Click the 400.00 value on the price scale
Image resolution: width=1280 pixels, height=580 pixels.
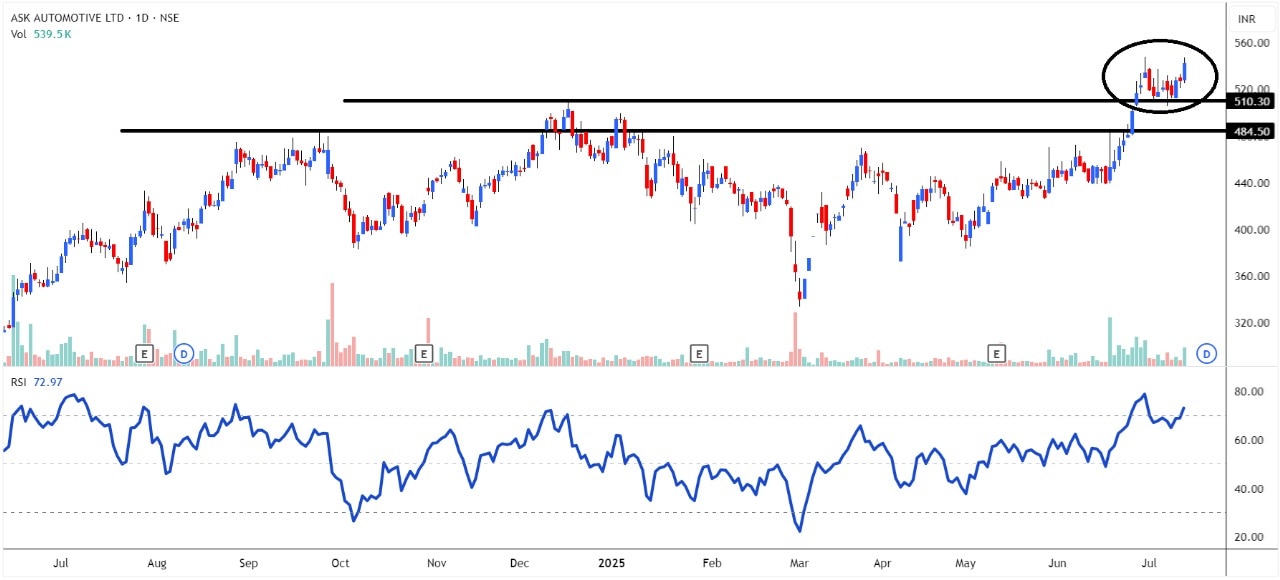pos(1252,230)
